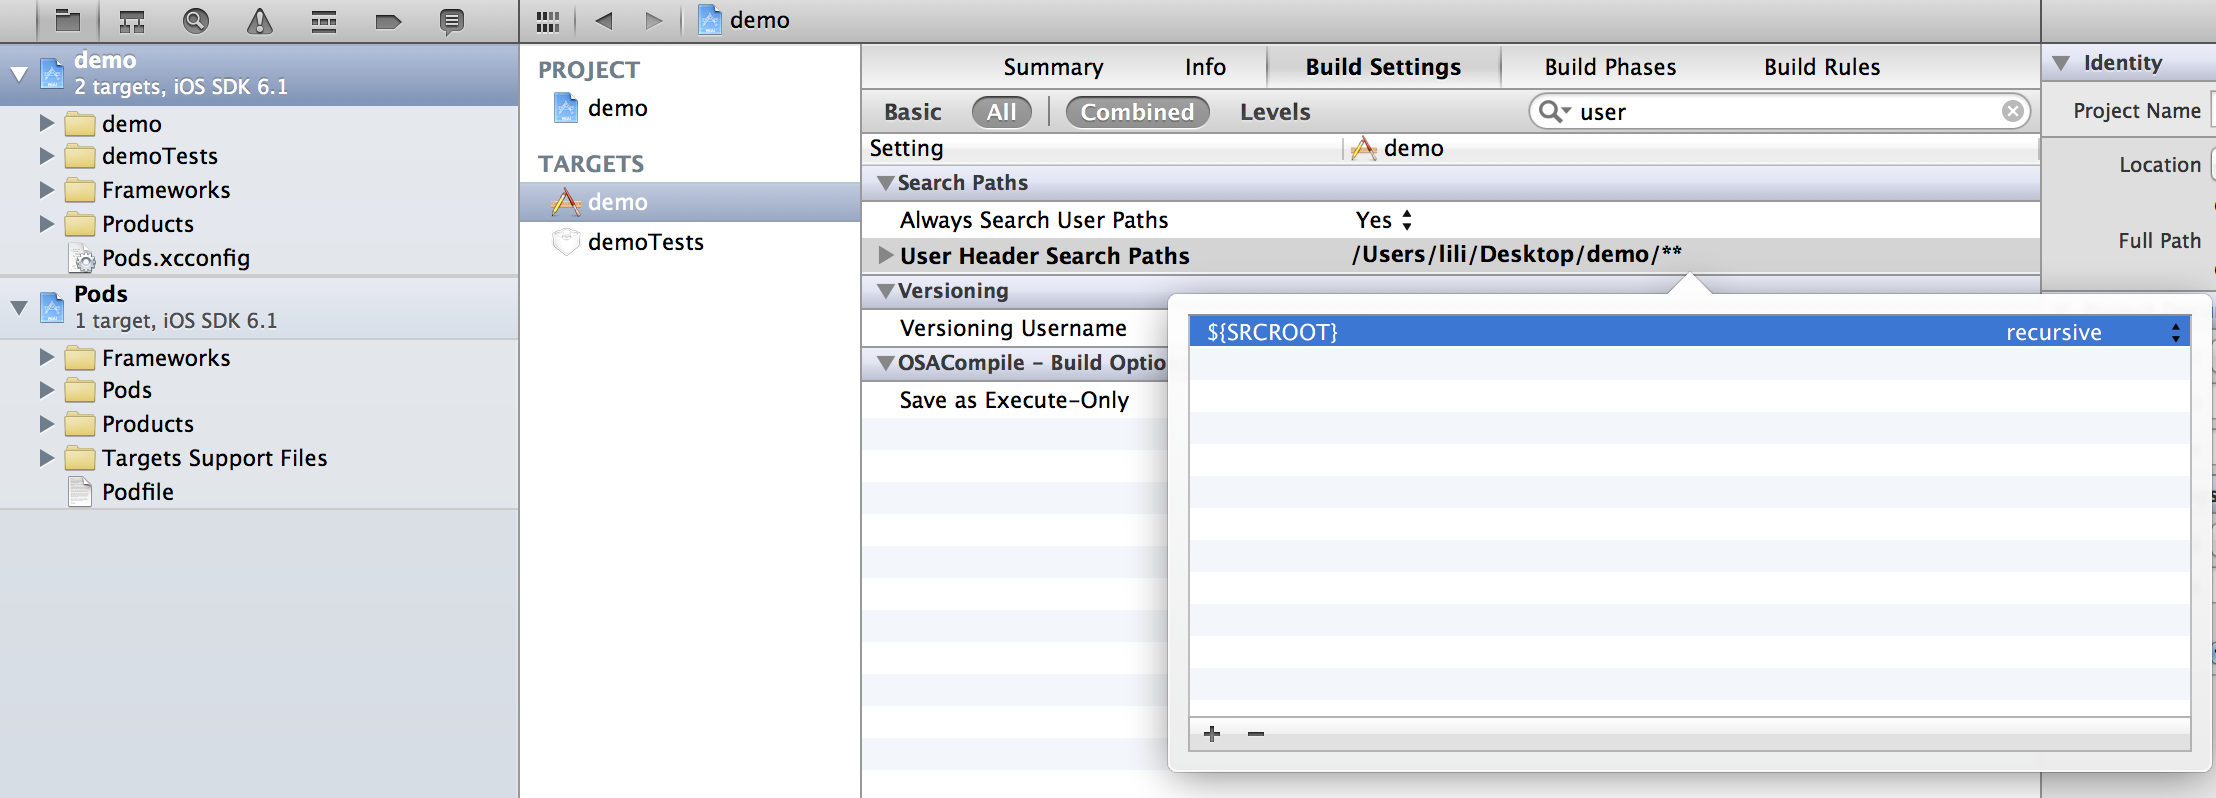Collapse the Search Paths section
Screen dimensions: 2216x798
[885, 183]
